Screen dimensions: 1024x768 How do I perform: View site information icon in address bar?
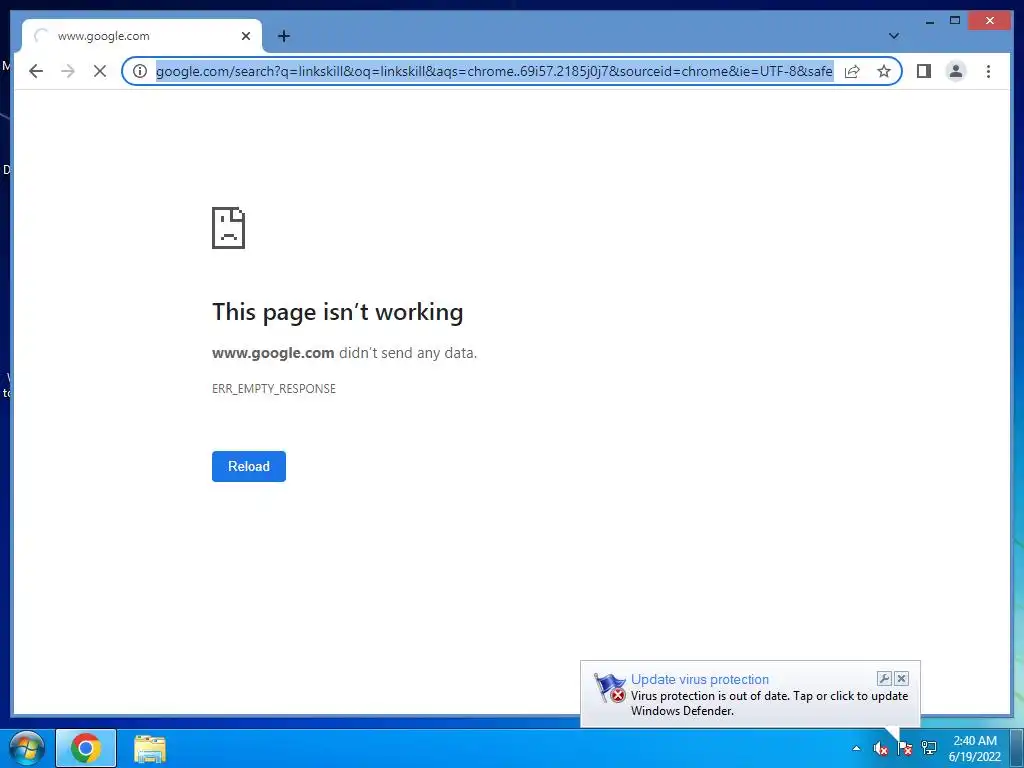[140, 71]
